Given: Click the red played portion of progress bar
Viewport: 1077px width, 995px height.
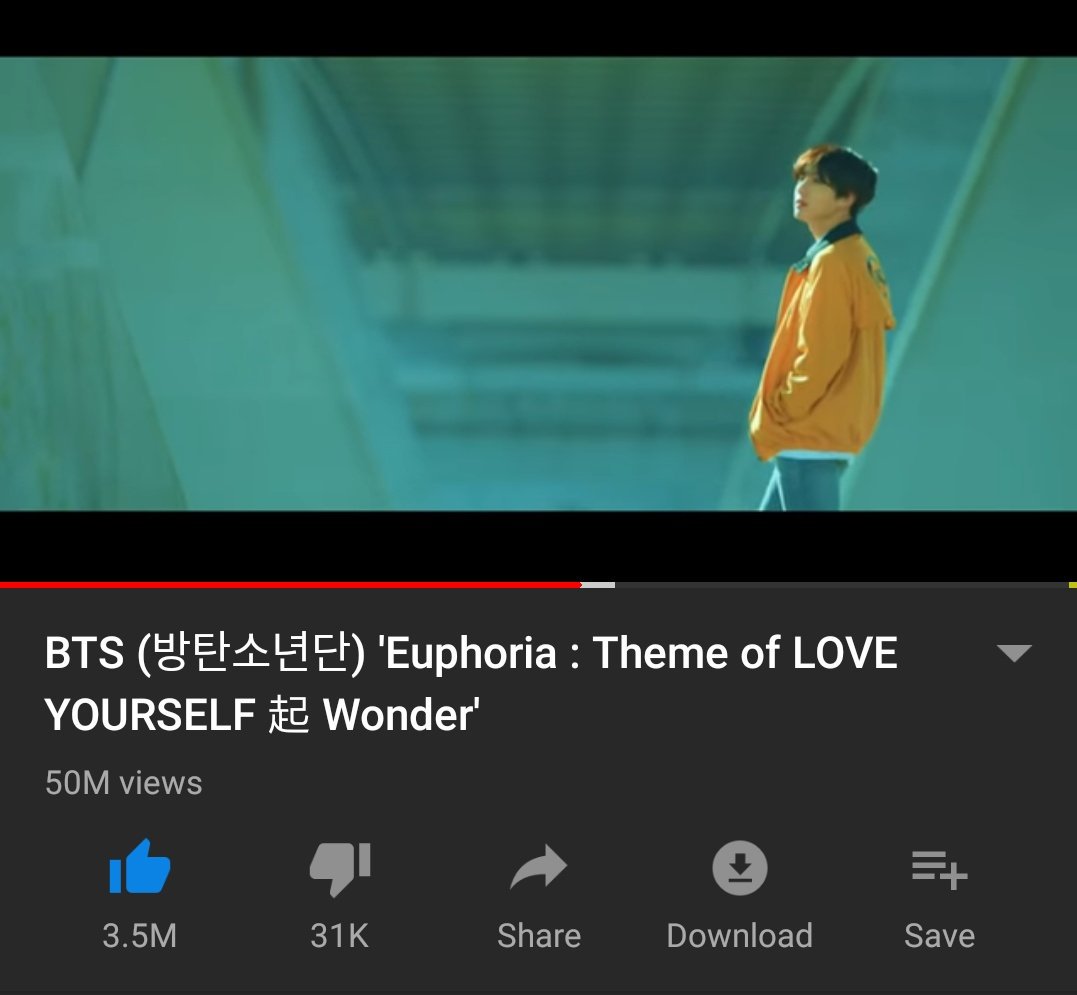Looking at the screenshot, I should (x=290, y=585).
